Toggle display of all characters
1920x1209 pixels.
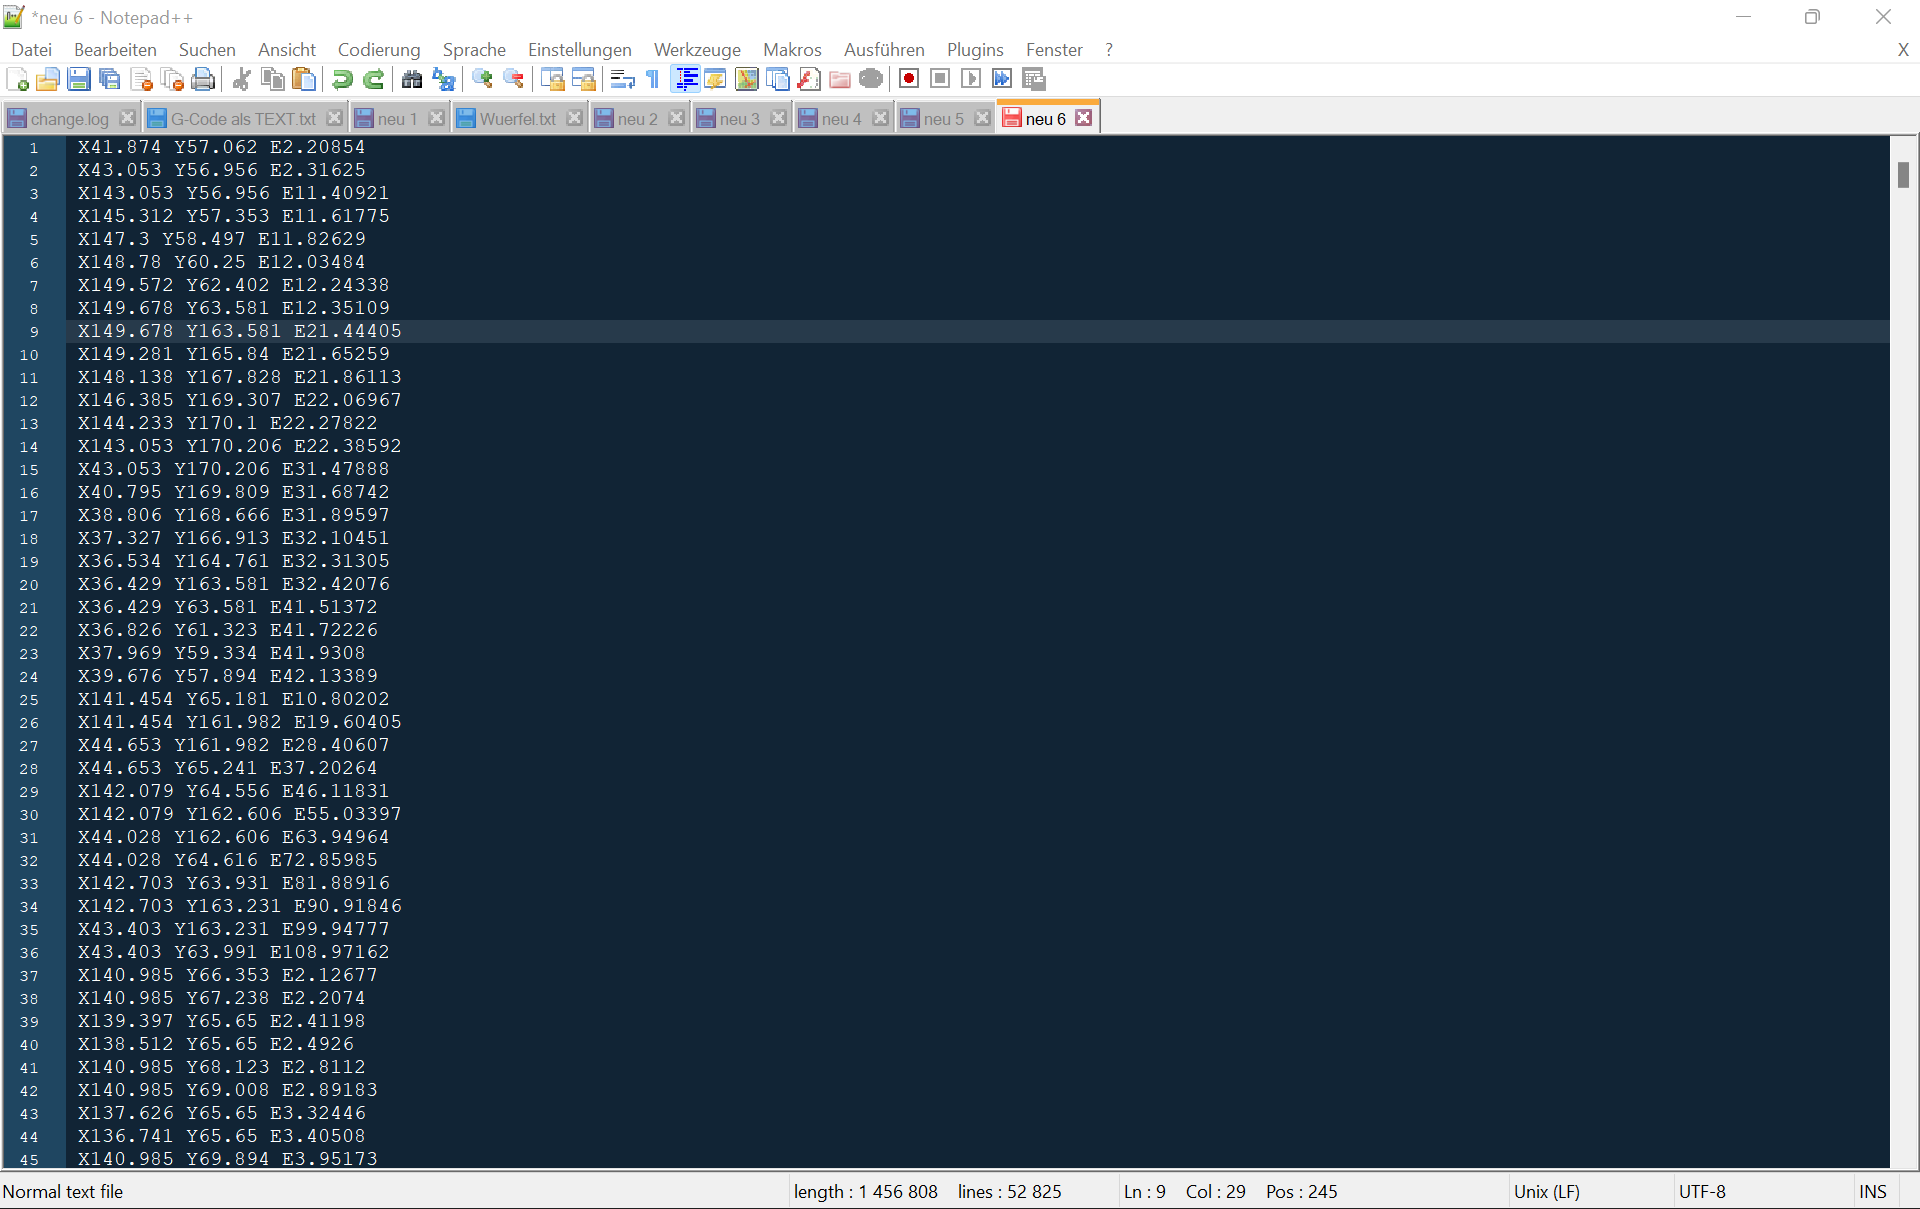(651, 79)
